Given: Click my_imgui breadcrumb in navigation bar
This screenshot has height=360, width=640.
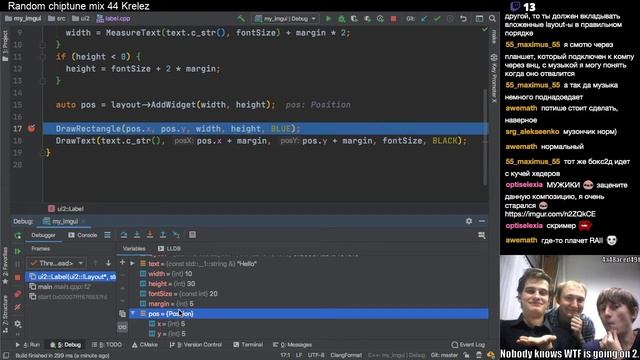Looking at the screenshot, I should [23, 18].
